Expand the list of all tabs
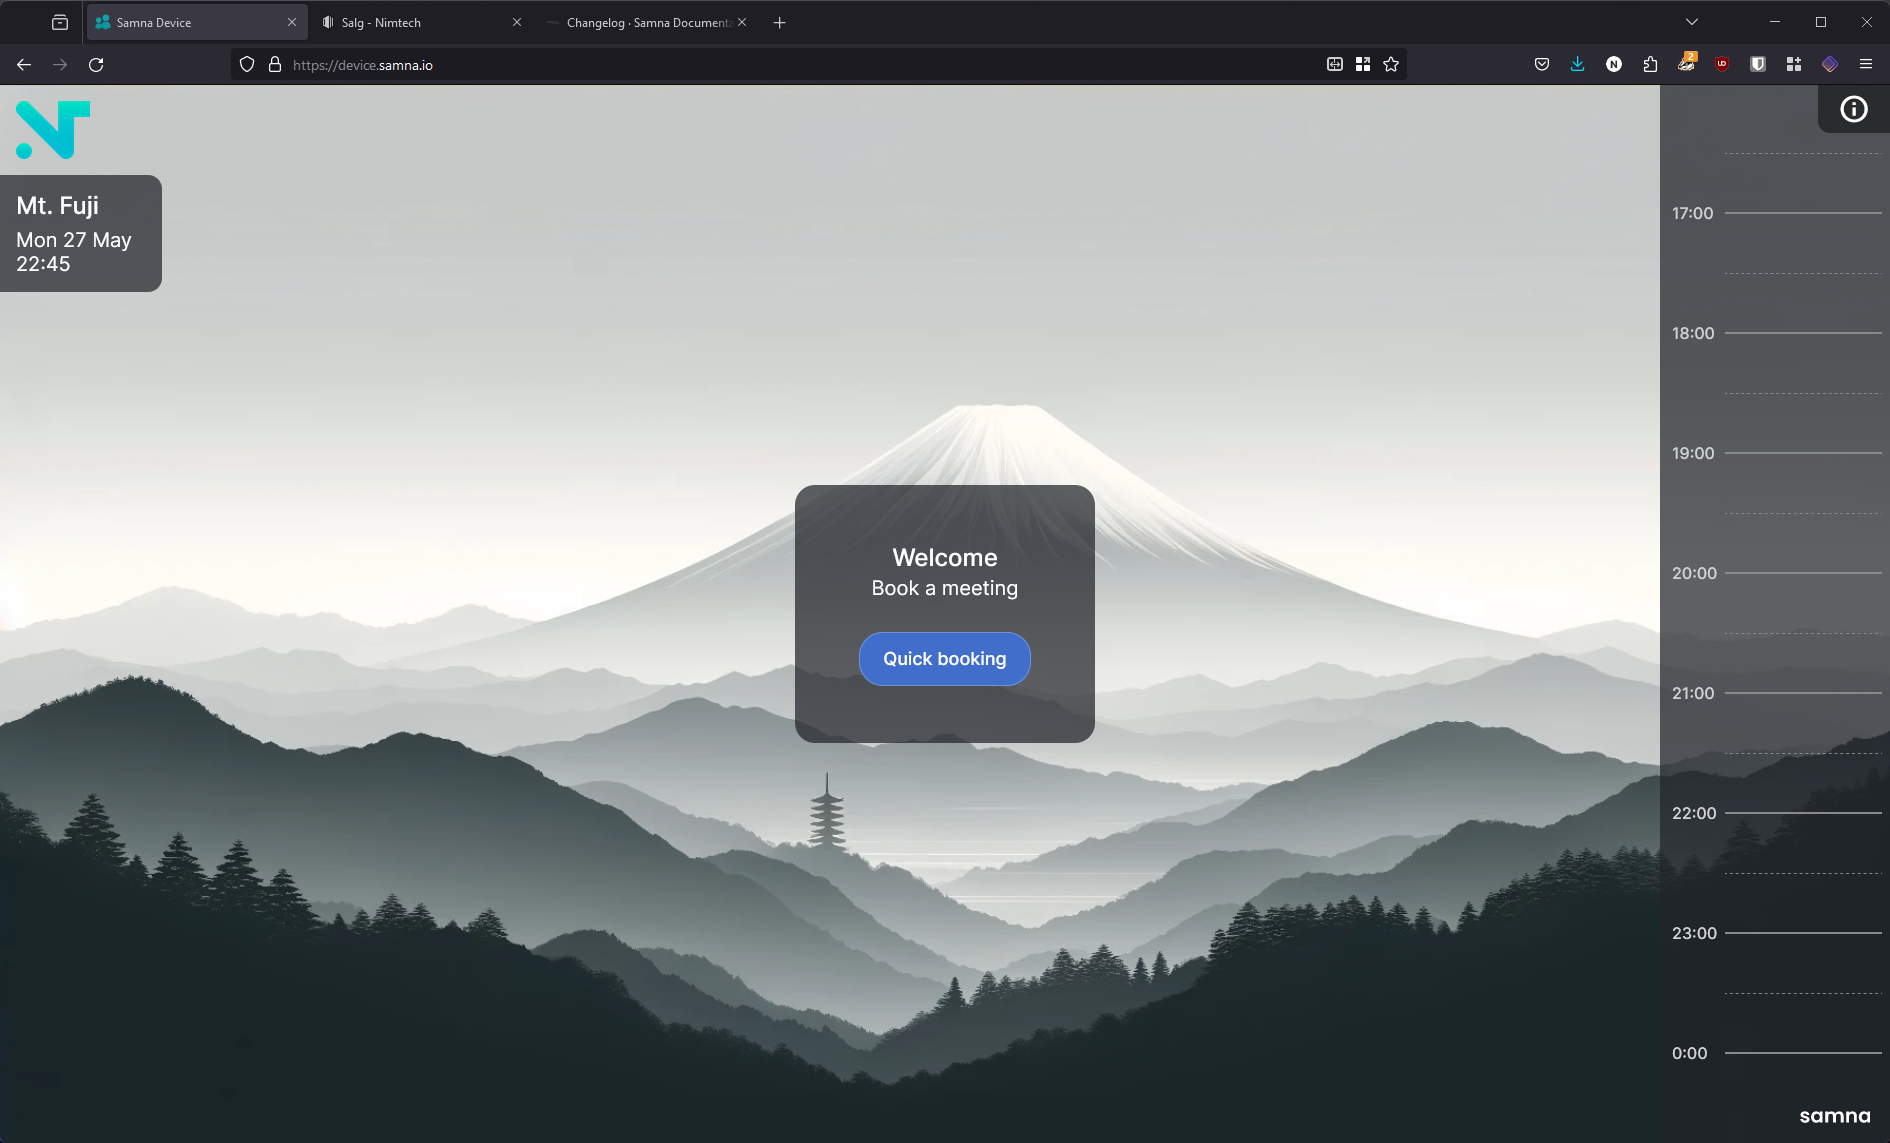This screenshot has height=1143, width=1890. (1692, 22)
